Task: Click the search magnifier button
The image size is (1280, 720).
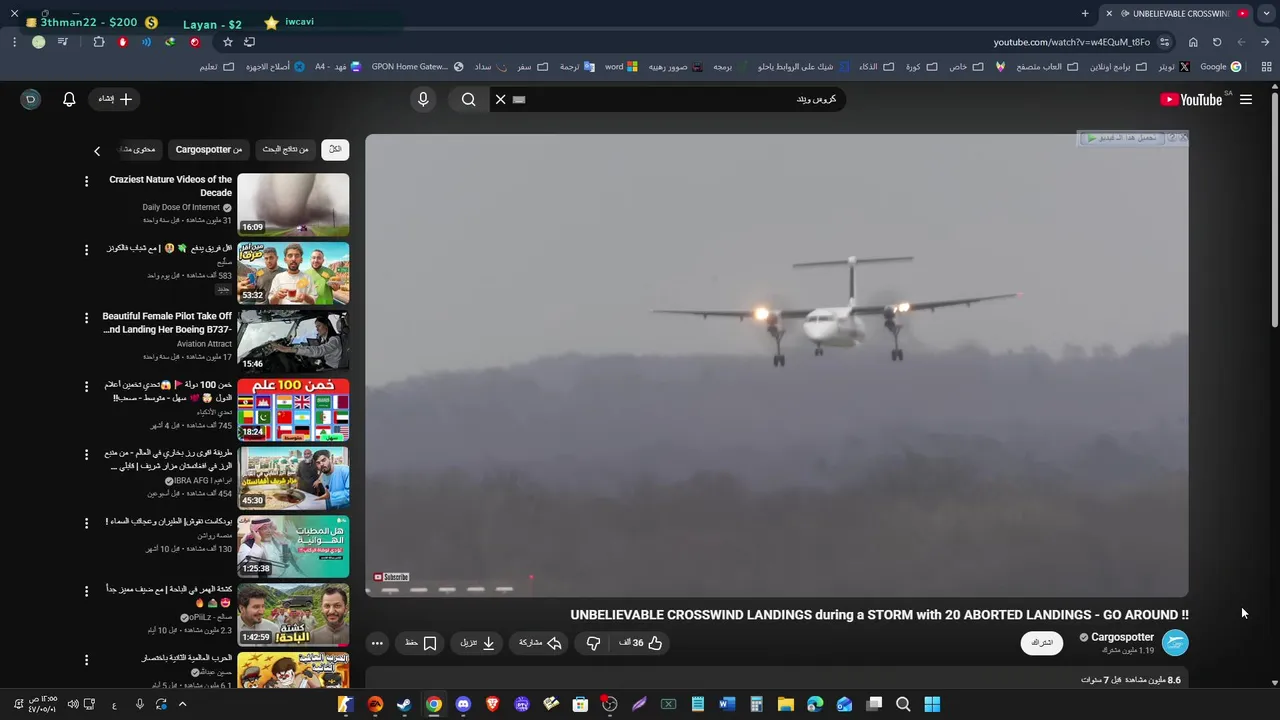Action: tap(468, 99)
